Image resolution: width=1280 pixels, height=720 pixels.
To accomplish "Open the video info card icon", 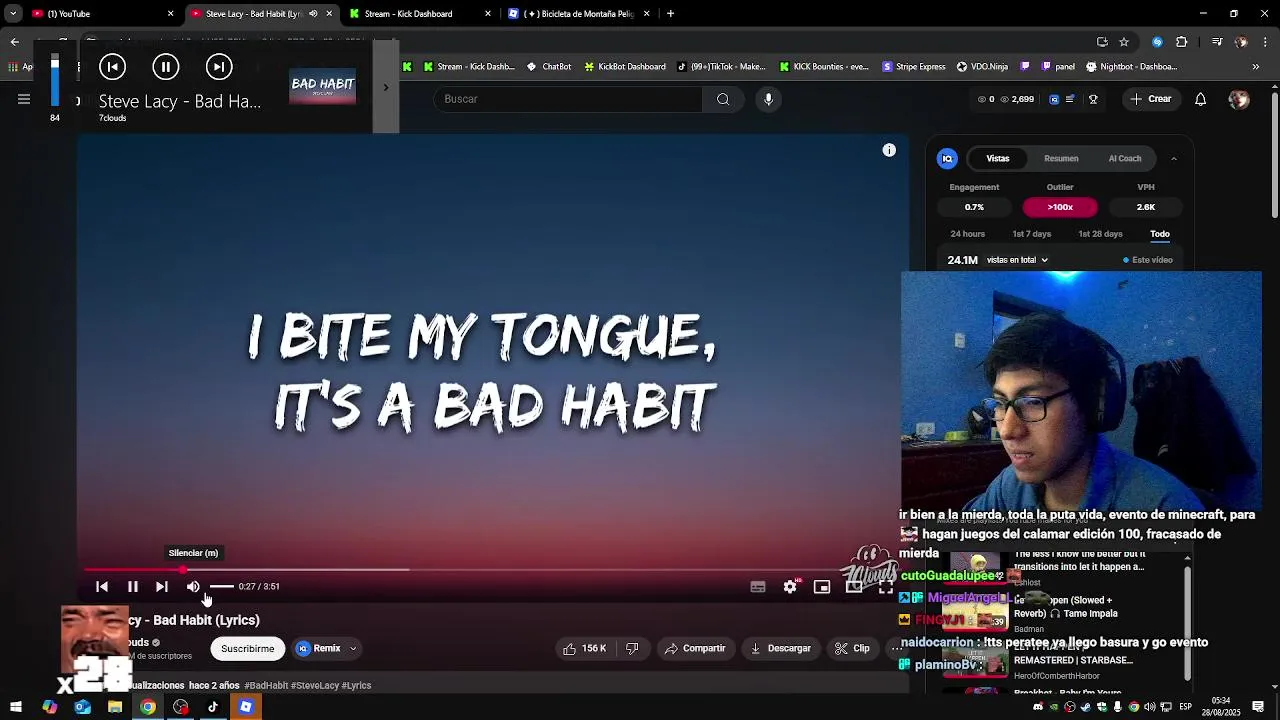I will click(x=889, y=150).
